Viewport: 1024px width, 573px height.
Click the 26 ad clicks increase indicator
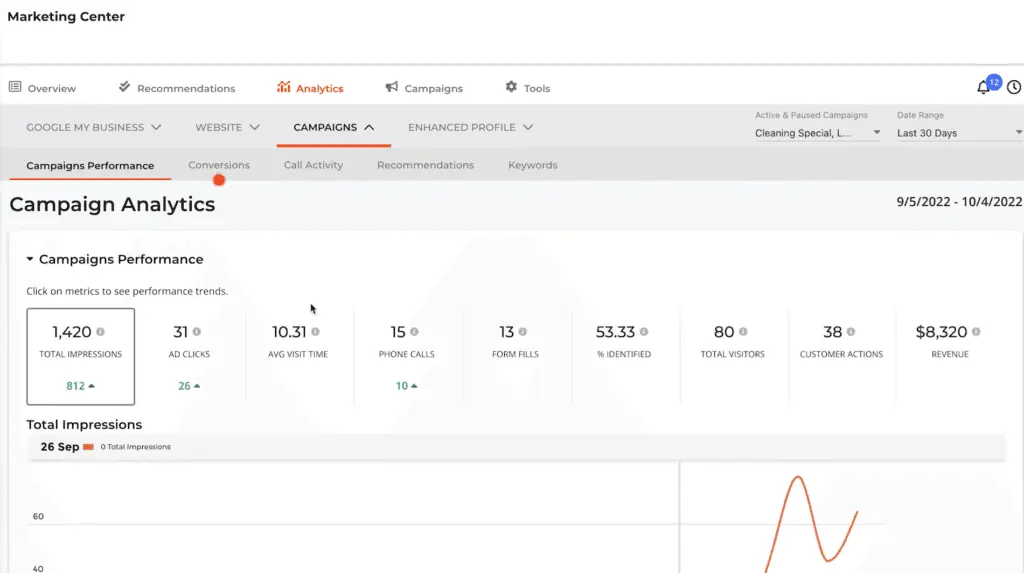point(189,386)
